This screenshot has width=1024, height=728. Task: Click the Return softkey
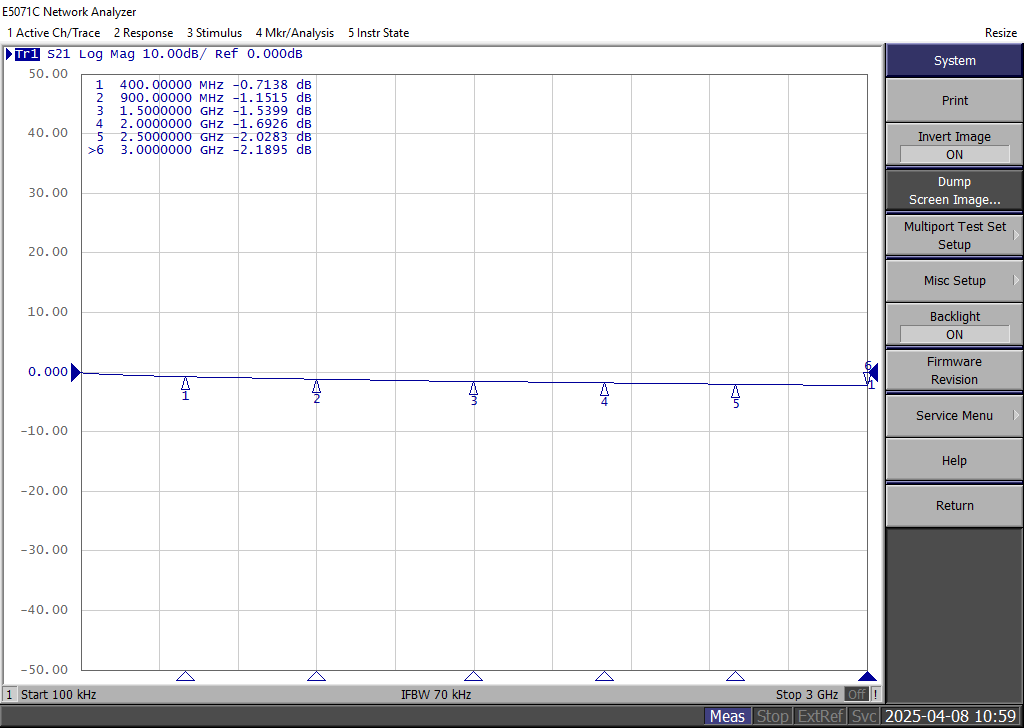click(954, 506)
